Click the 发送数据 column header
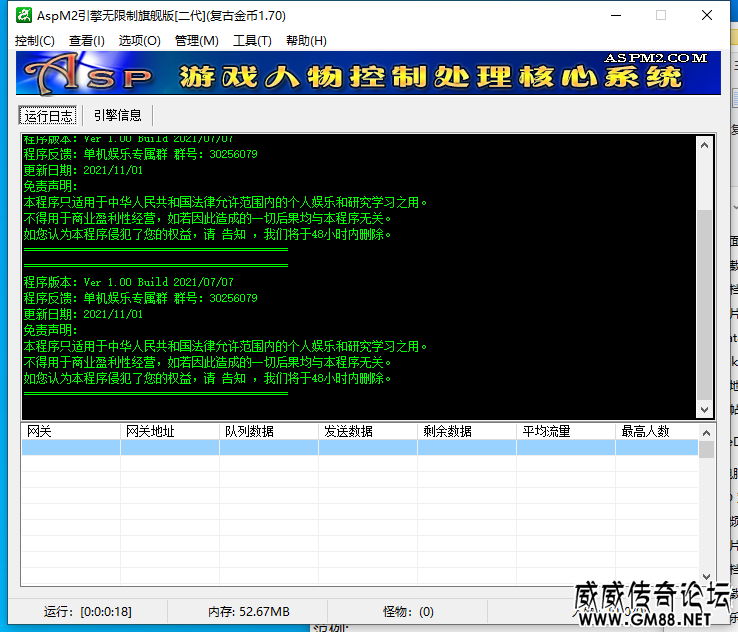 [368, 432]
